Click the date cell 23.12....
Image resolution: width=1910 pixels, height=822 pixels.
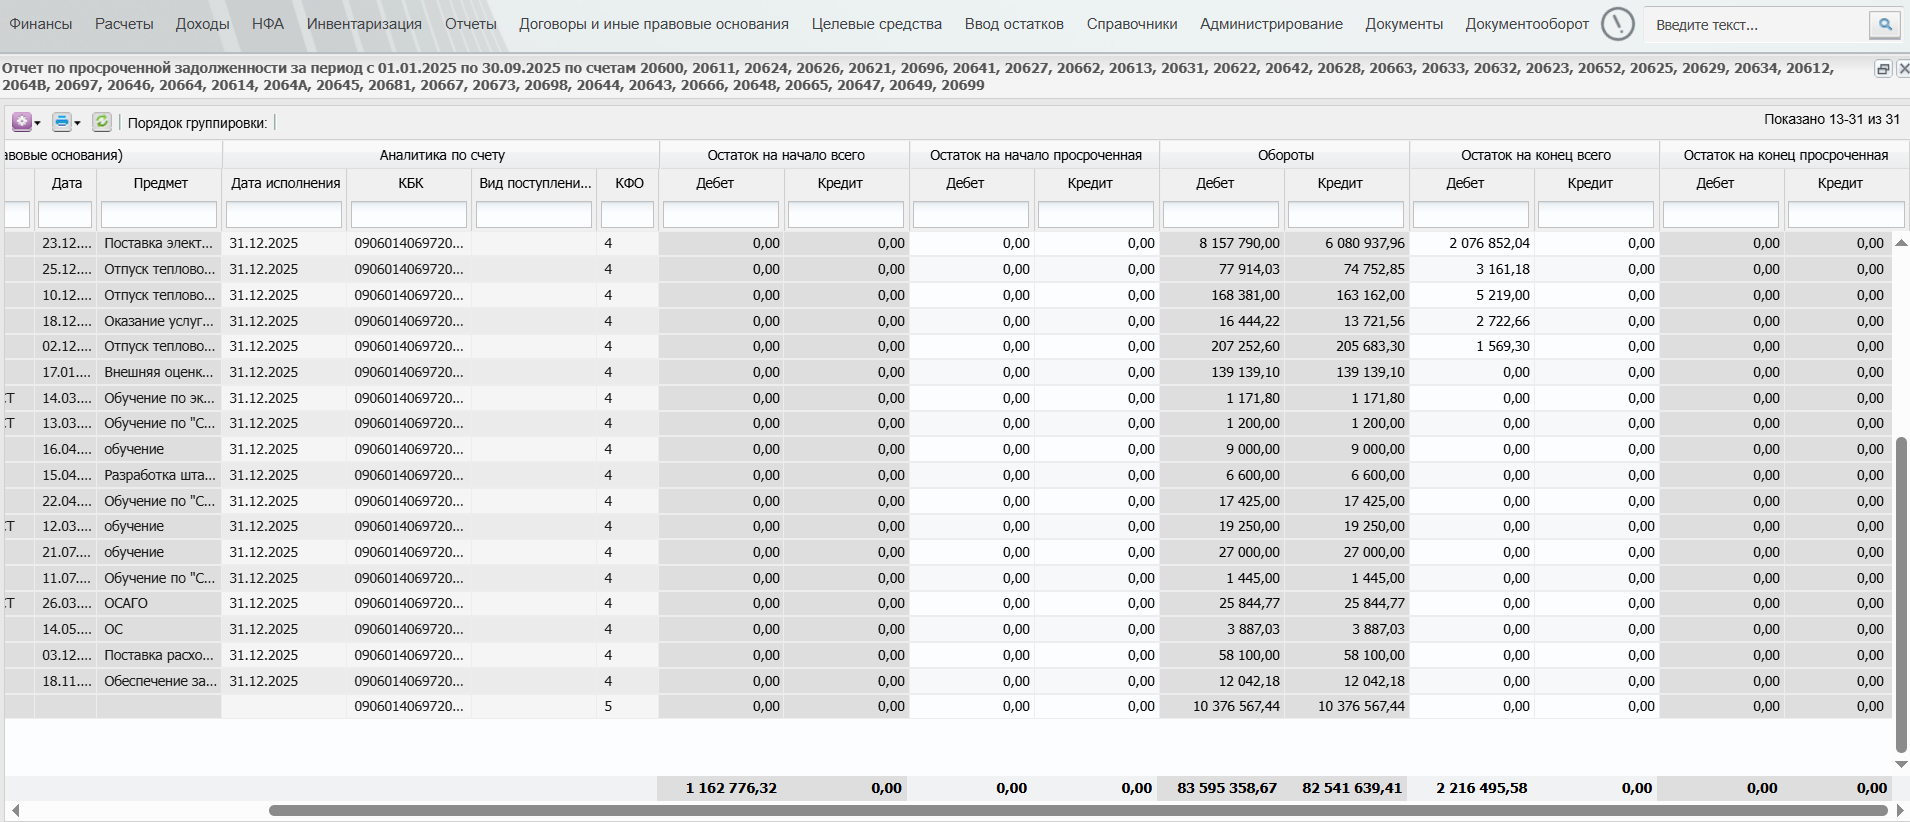point(67,243)
